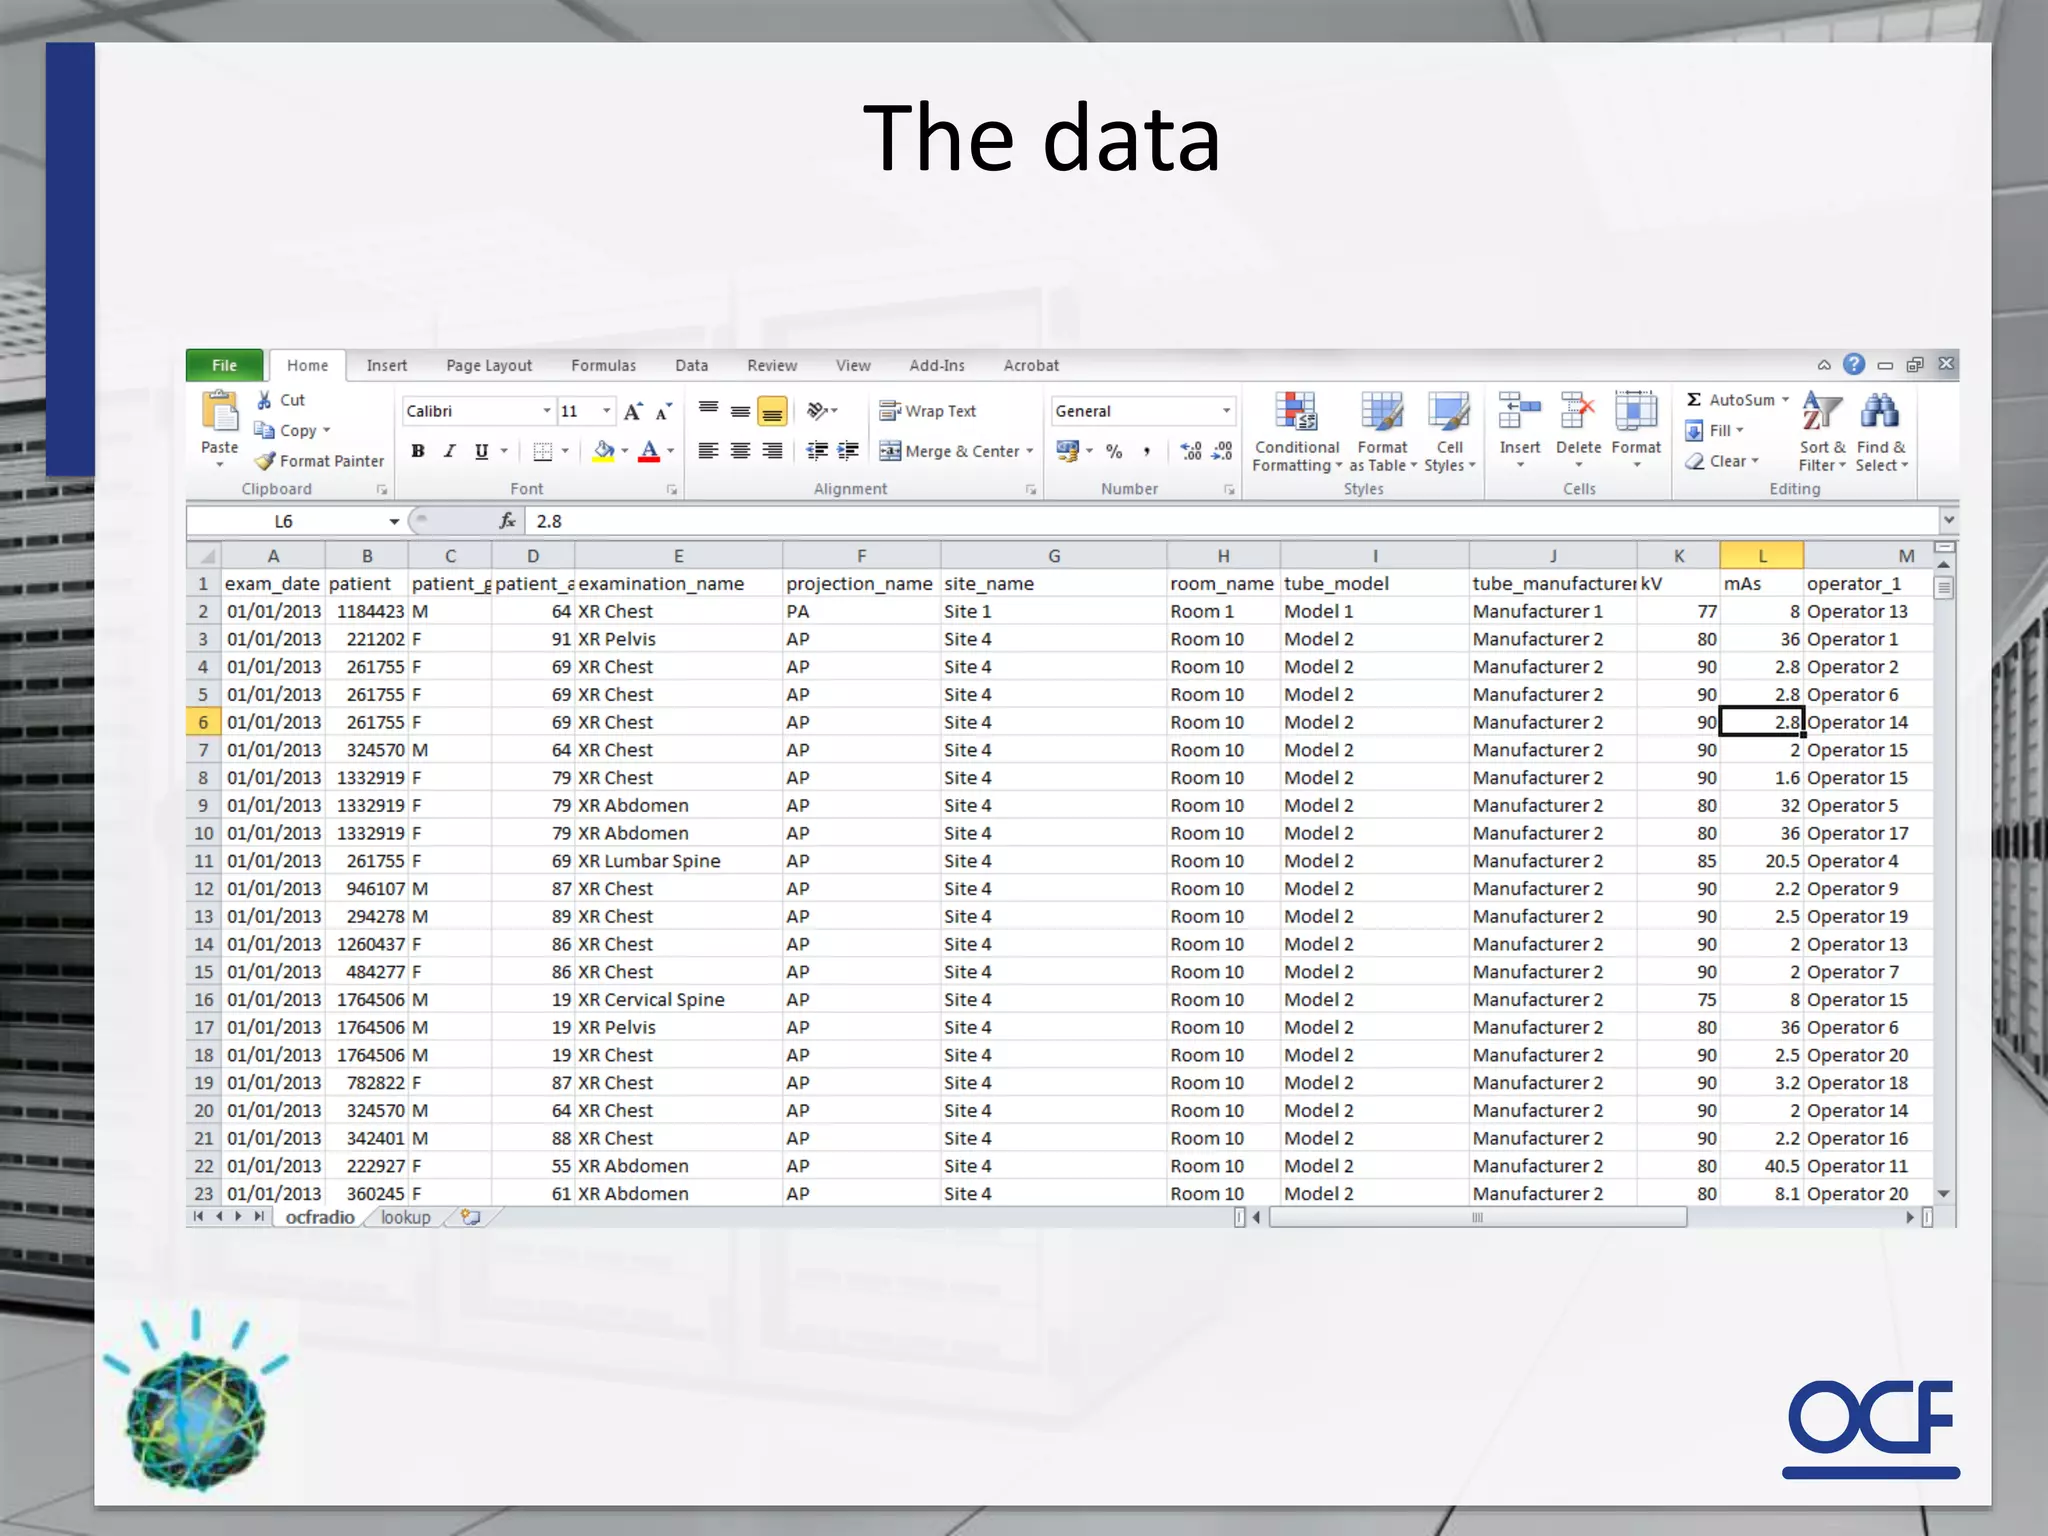Open Conditional Formatting menu
The width and height of the screenshot is (2048, 1536).
(x=1297, y=432)
